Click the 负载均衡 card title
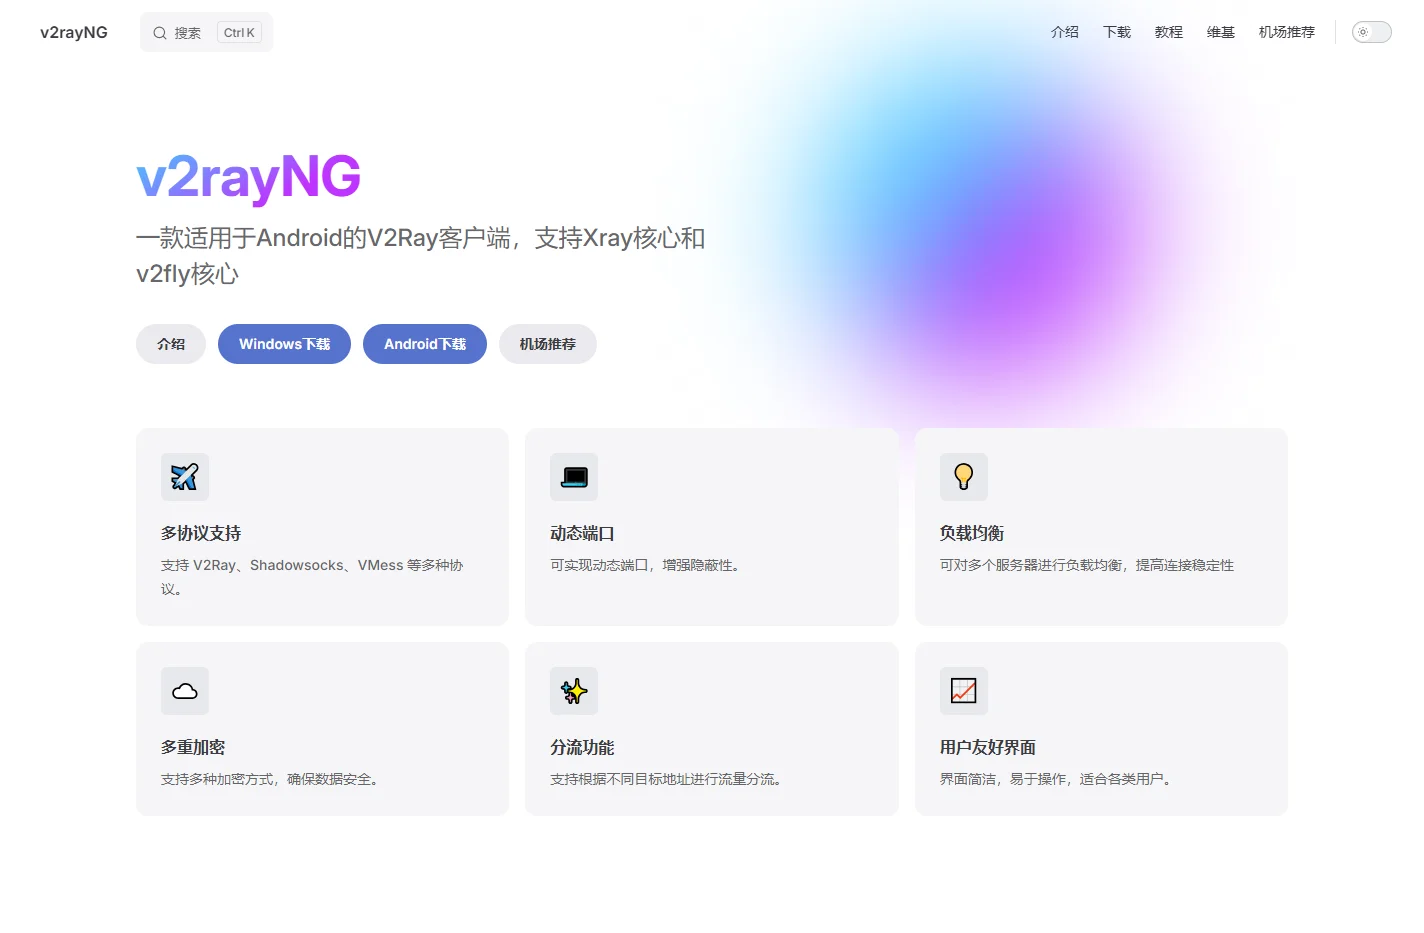The width and height of the screenshot is (1424, 933). (x=972, y=533)
